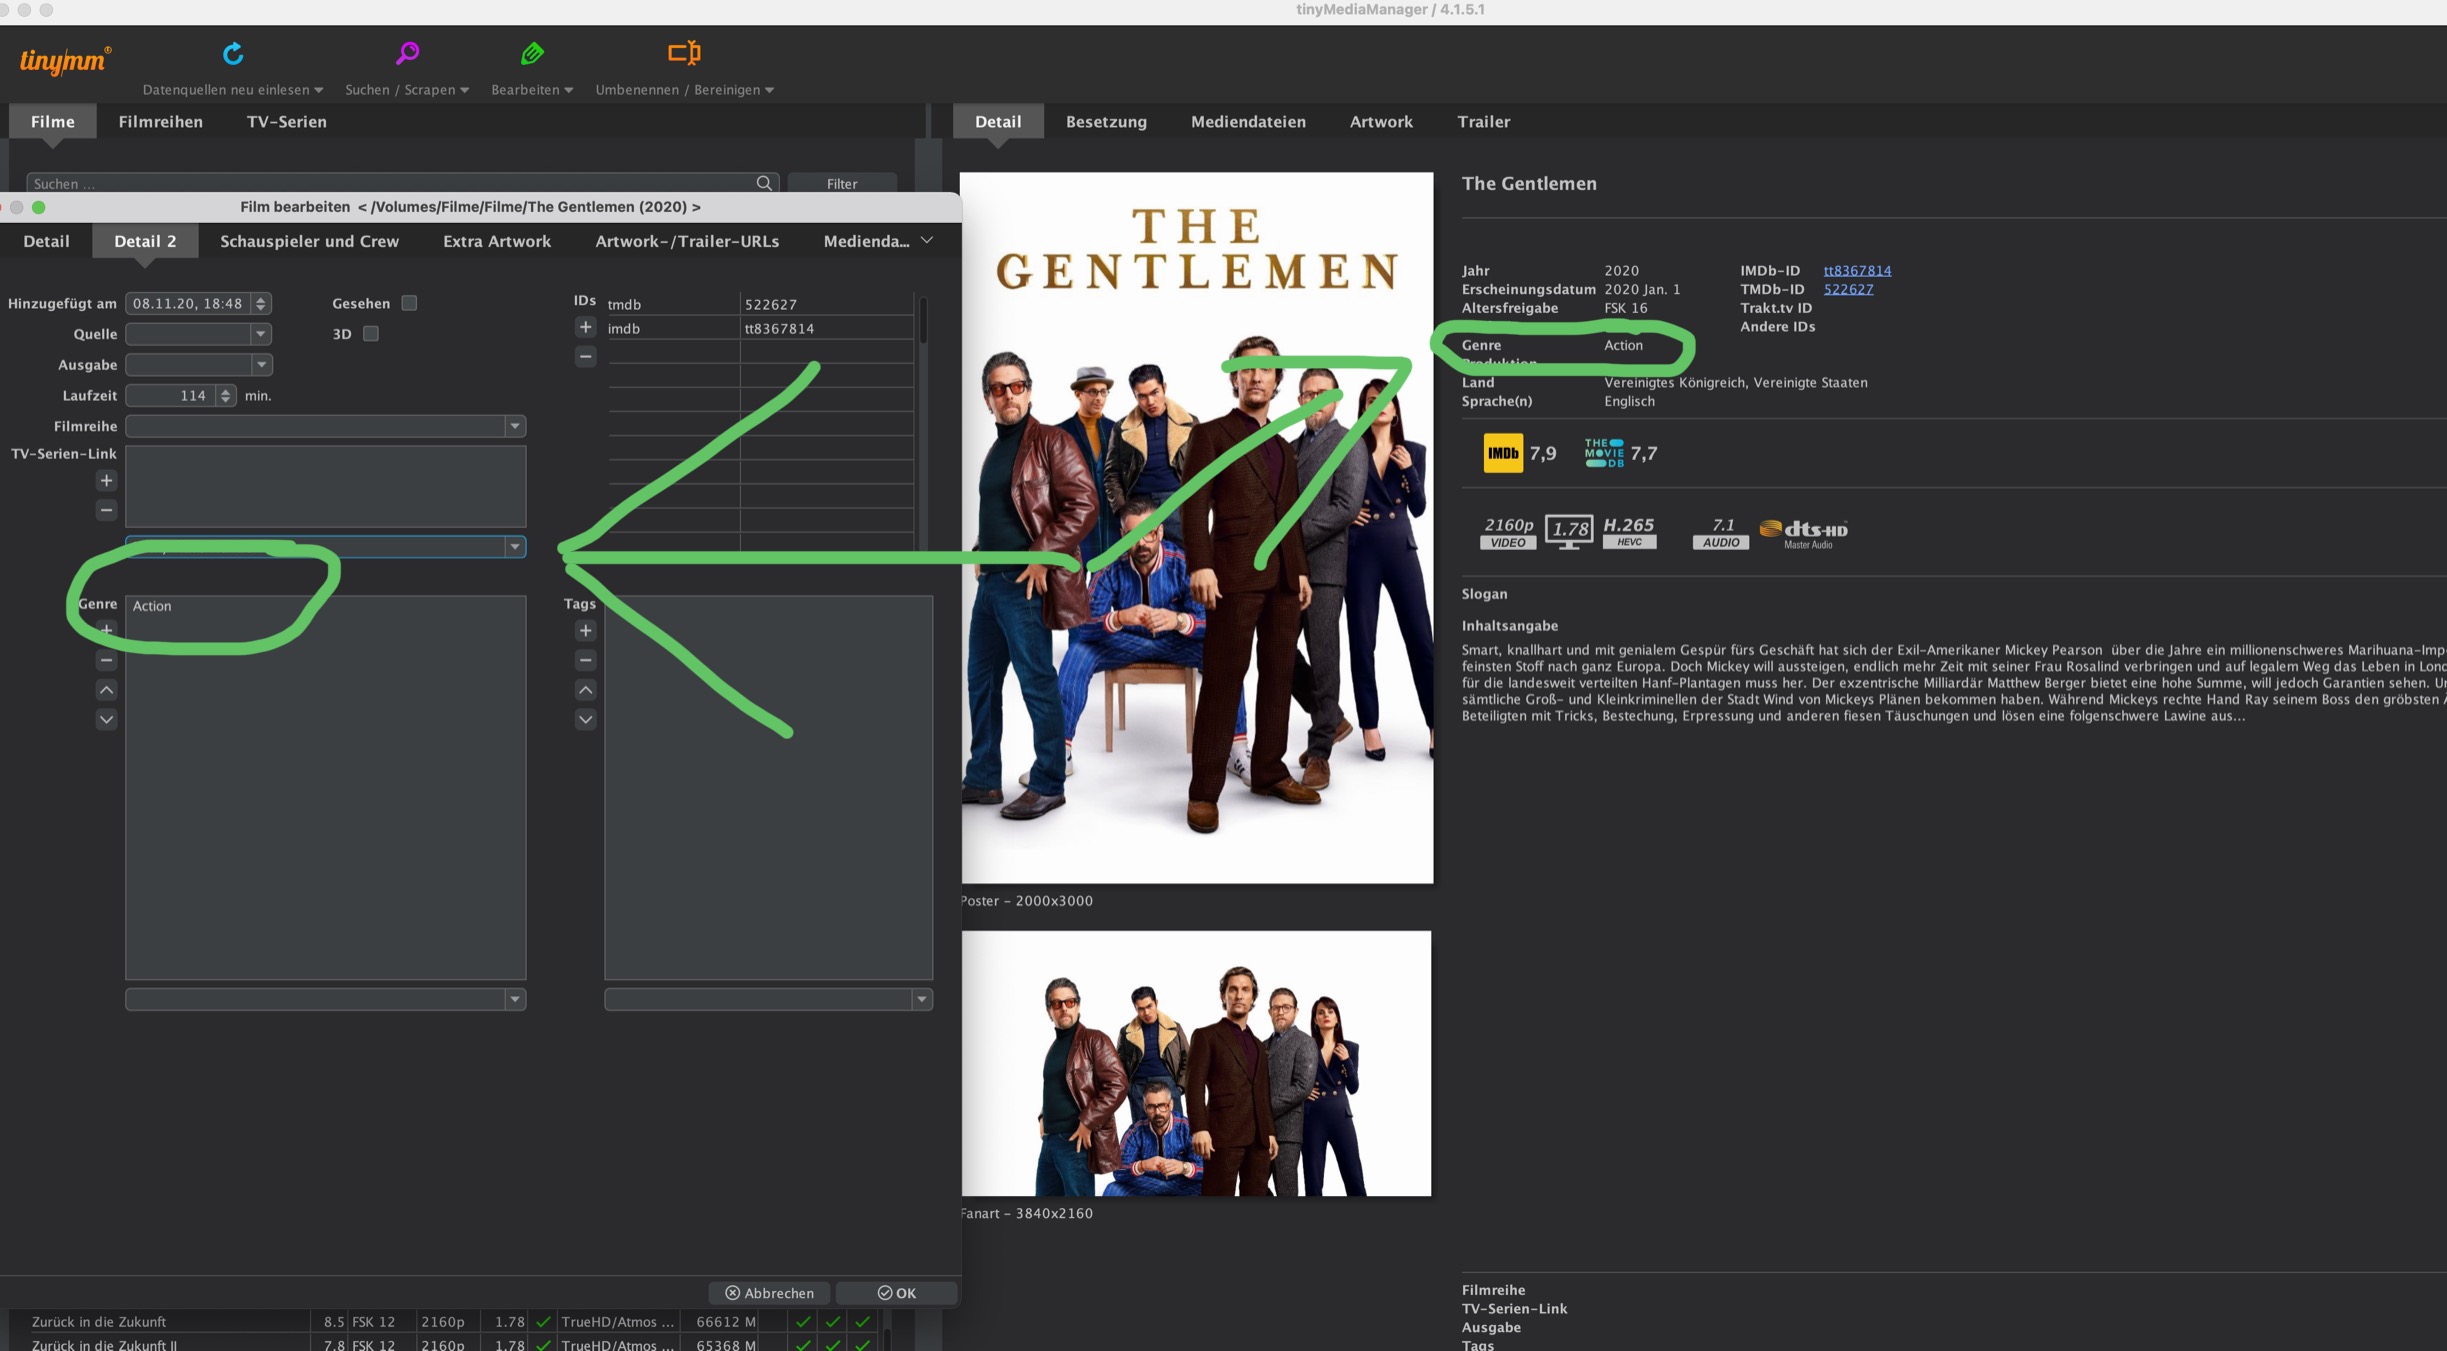Image resolution: width=2447 pixels, height=1351 pixels.
Task: Add new ID entry with plus button
Action: pyautogui.click(x=585, y=327)
